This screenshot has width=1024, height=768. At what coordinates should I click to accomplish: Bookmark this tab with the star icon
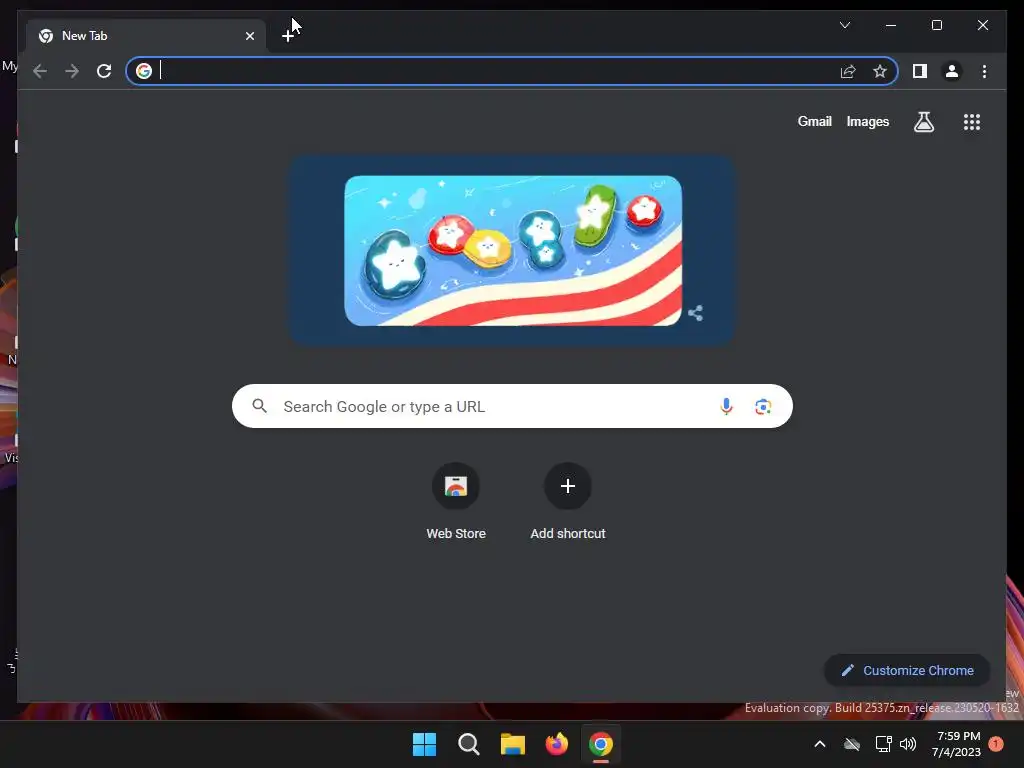tap(880, 71)
